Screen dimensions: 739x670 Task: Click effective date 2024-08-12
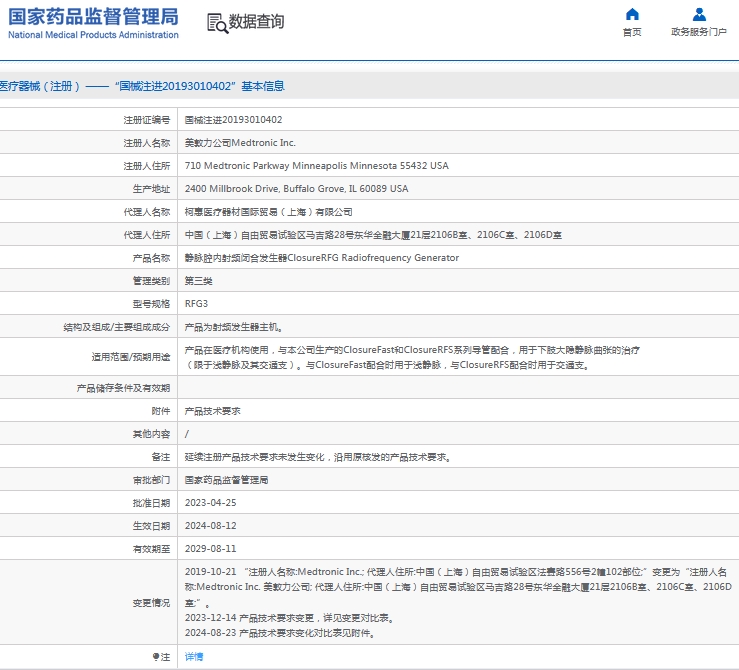[211, 526]
